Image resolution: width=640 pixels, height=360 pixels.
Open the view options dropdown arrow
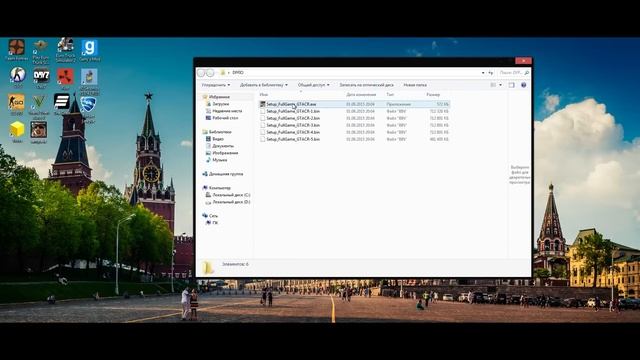point(500,85)
